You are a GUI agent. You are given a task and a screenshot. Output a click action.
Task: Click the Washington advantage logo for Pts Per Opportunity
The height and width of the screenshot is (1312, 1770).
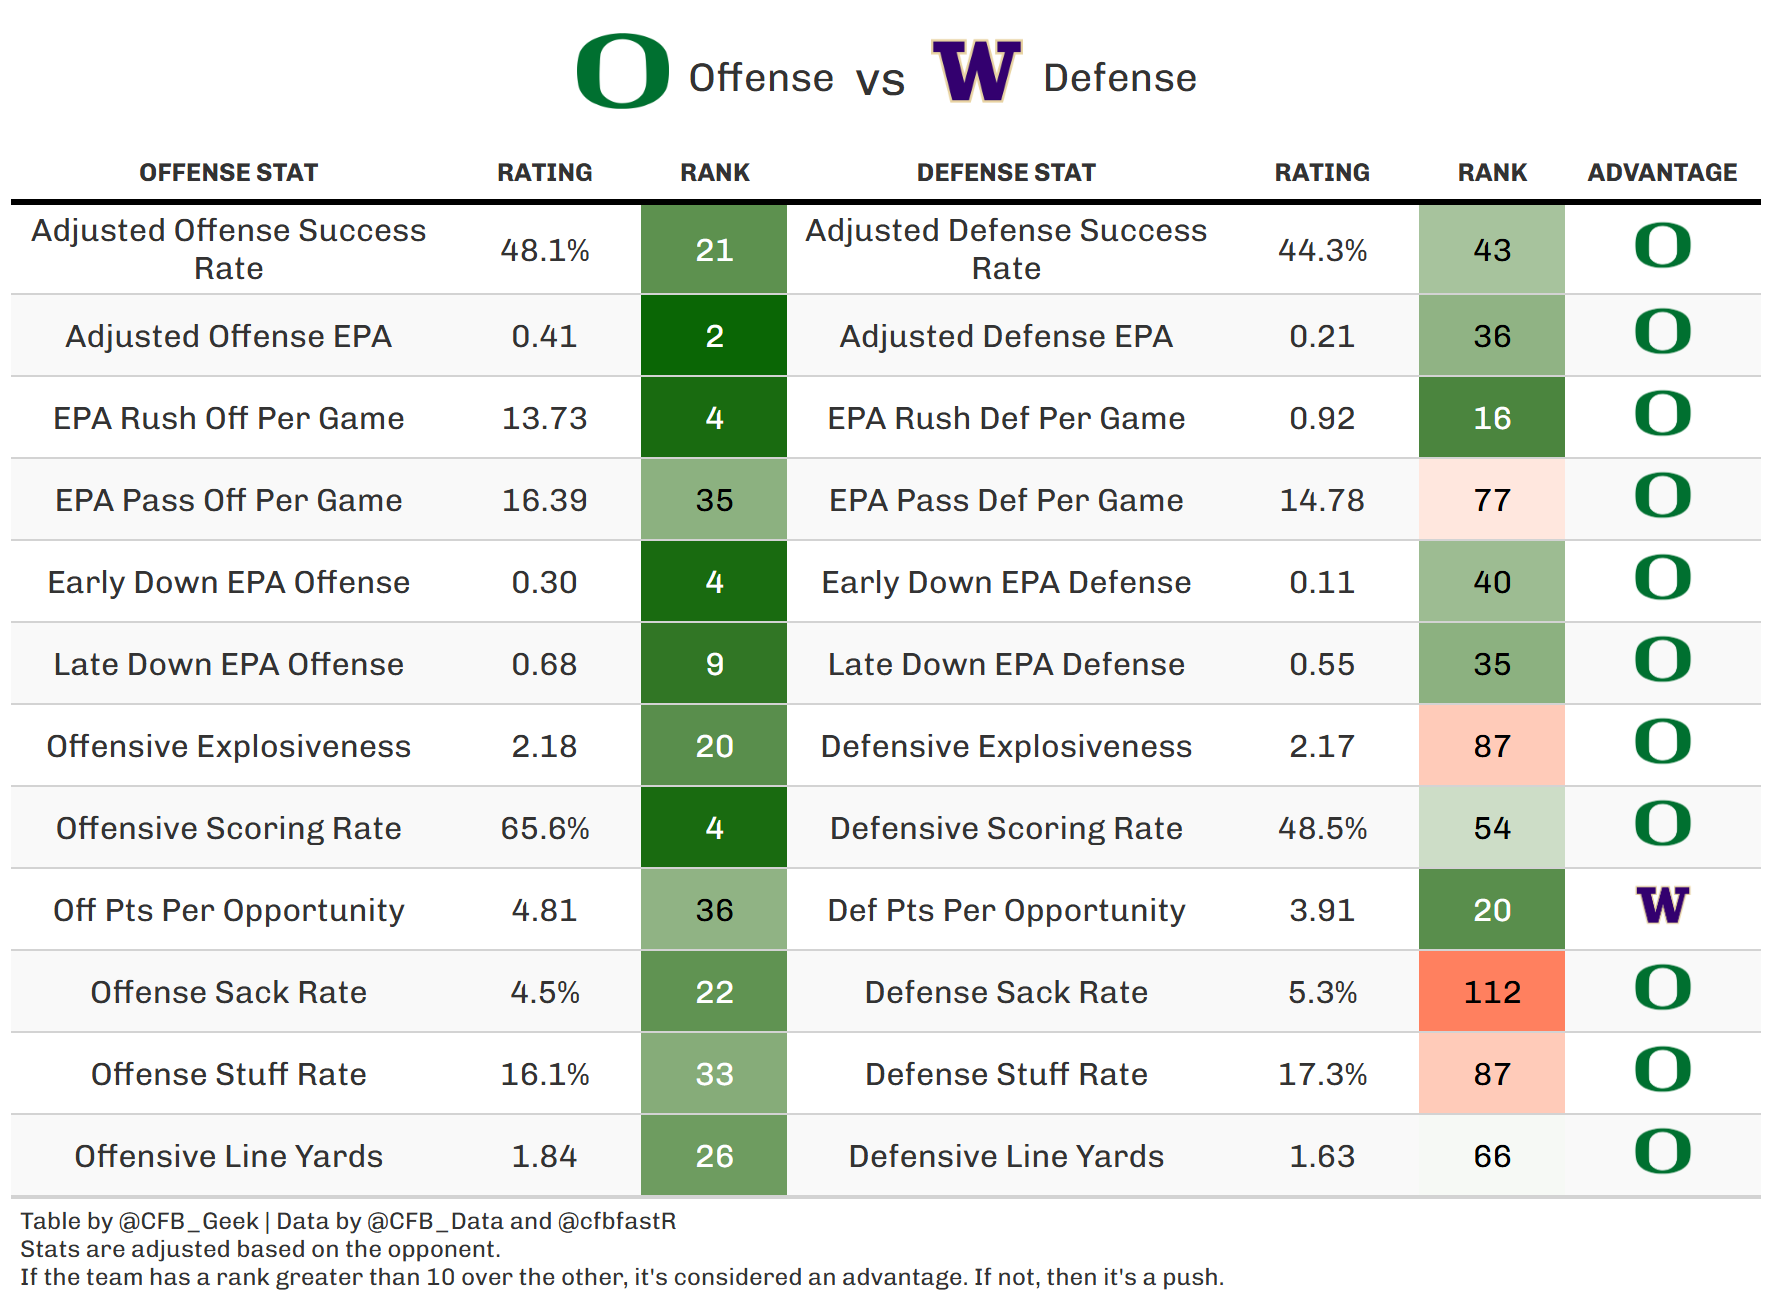[1662, 906]
